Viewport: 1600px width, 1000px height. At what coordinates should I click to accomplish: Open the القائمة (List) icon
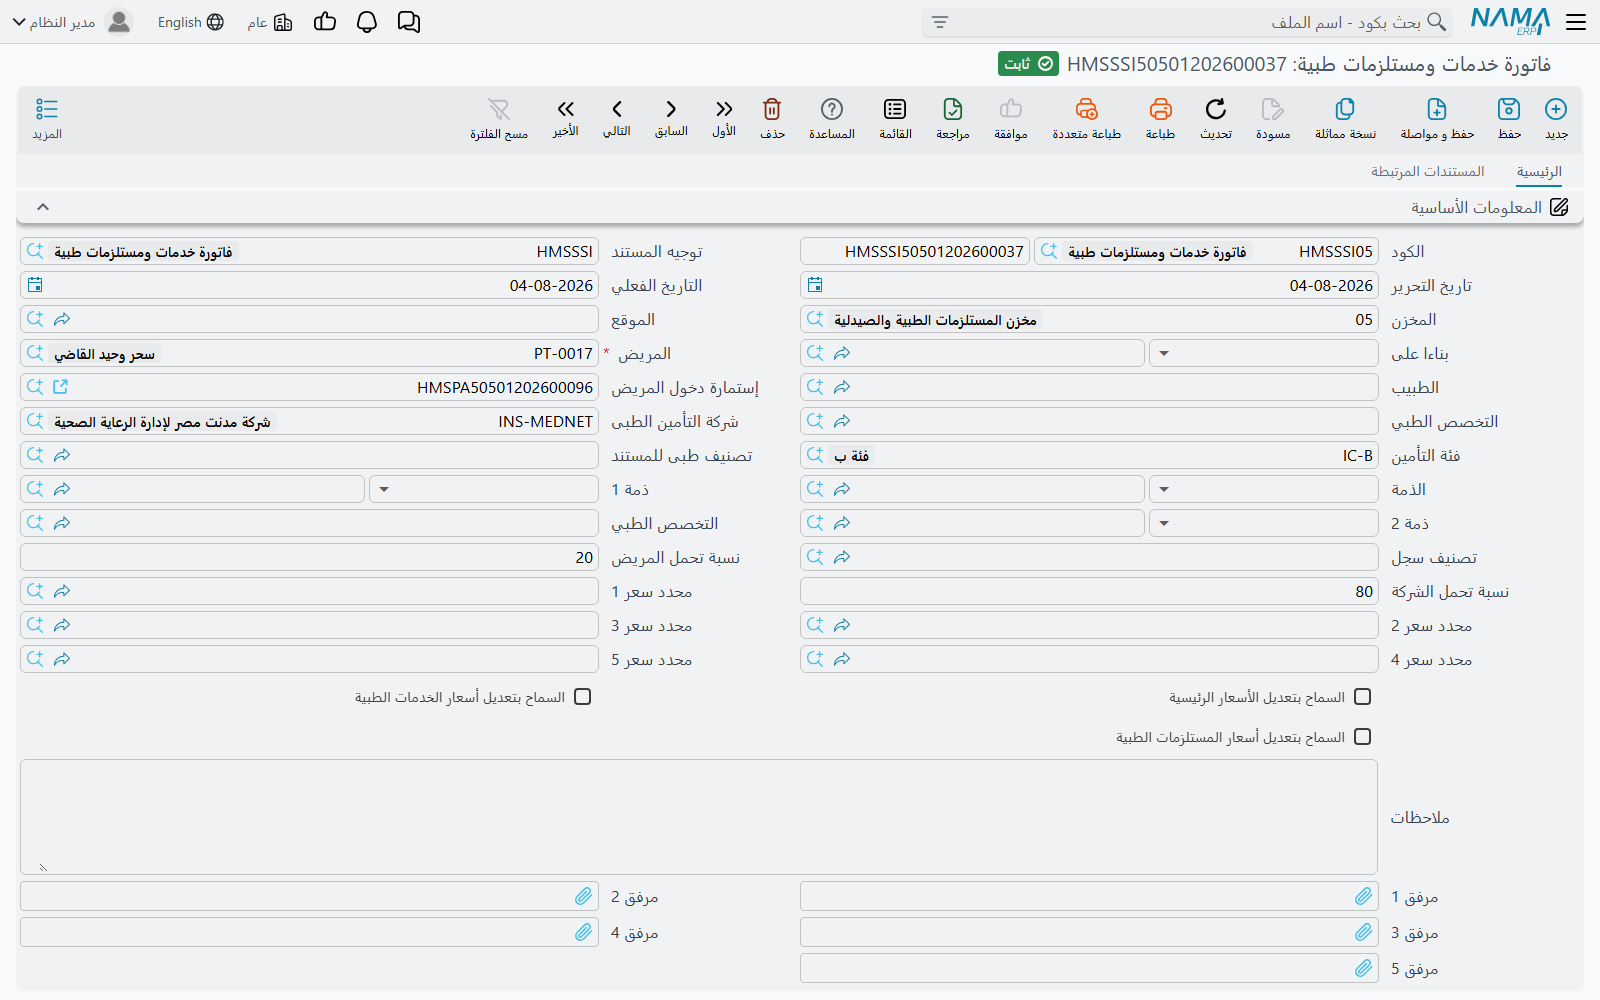pos(895,109)
